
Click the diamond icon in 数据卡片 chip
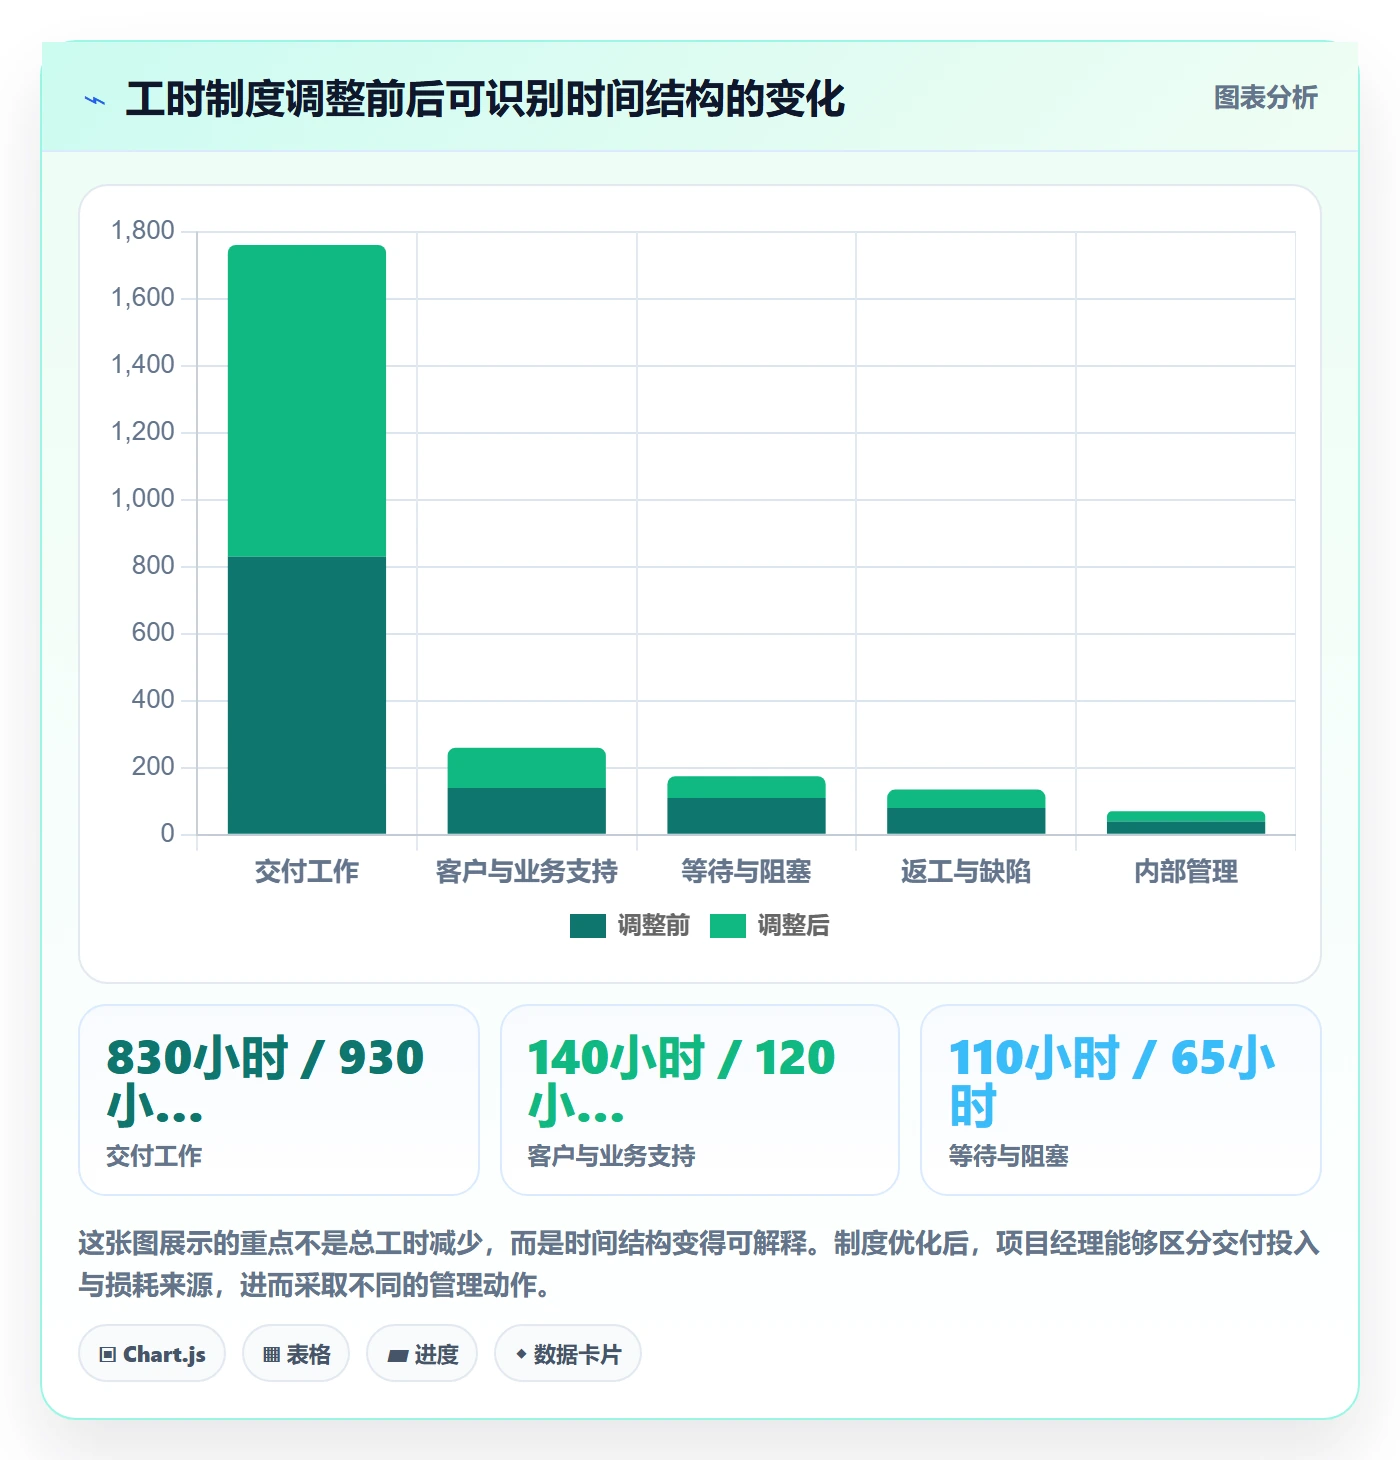(521, 1354)
